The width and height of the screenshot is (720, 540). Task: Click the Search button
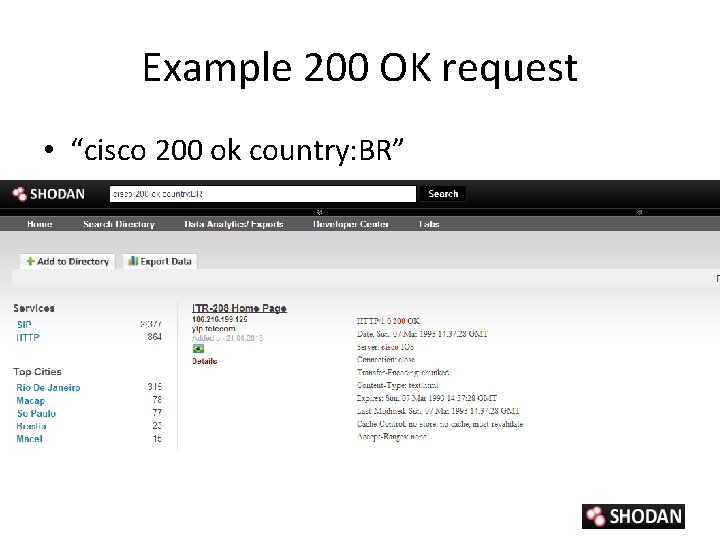pos(443,194)
